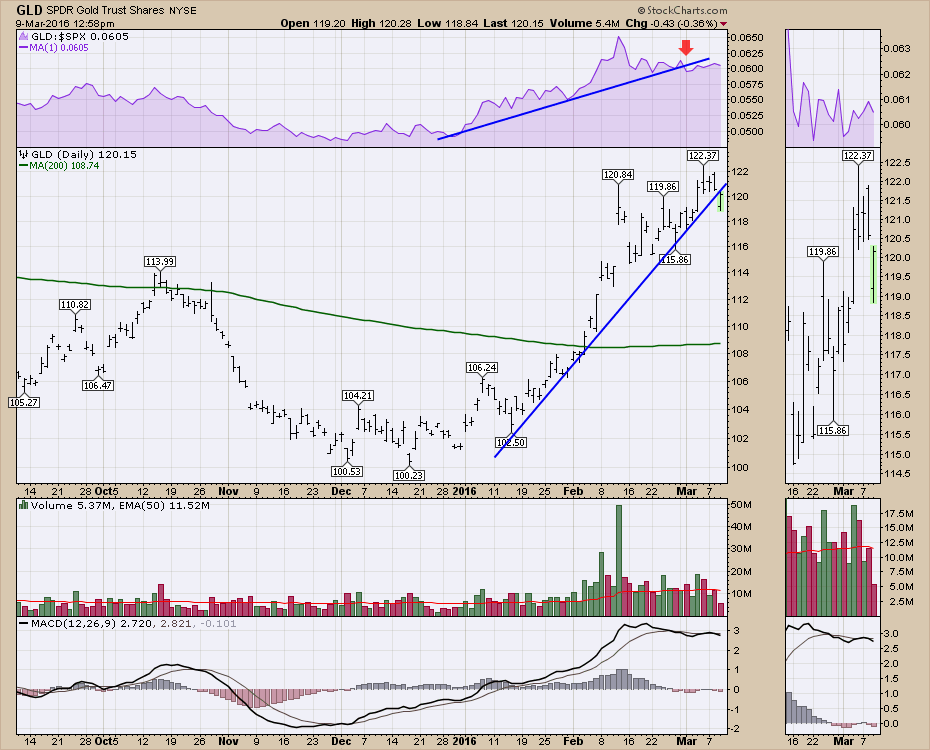The image size is (930, 750).
Task: Click the 105.27 price label
Action: click(24, 403)
